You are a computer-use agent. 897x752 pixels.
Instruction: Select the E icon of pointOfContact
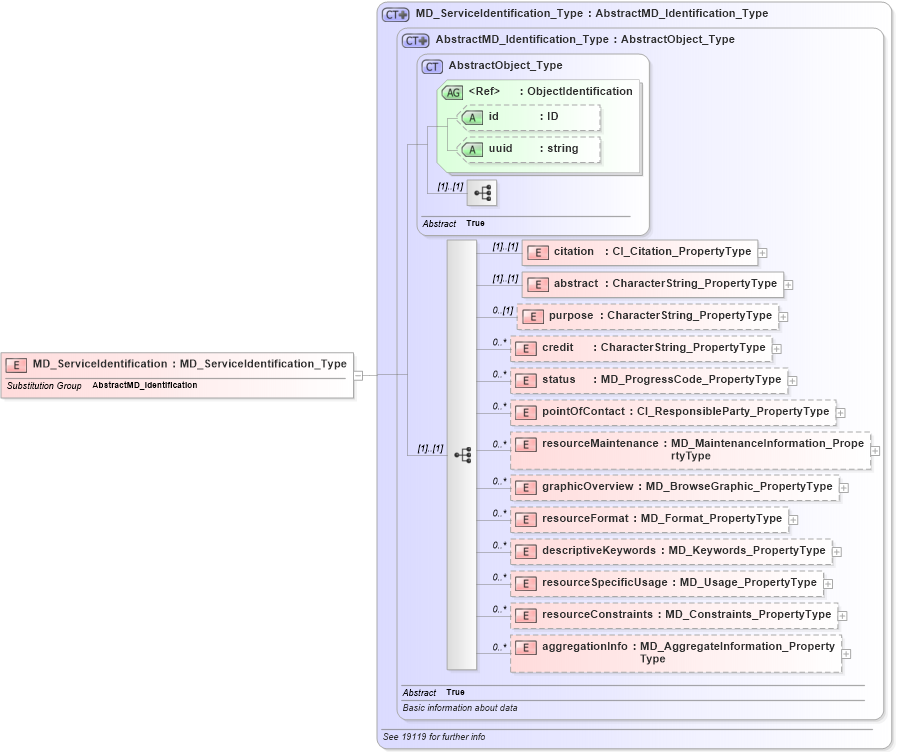(x=526, y=411)
